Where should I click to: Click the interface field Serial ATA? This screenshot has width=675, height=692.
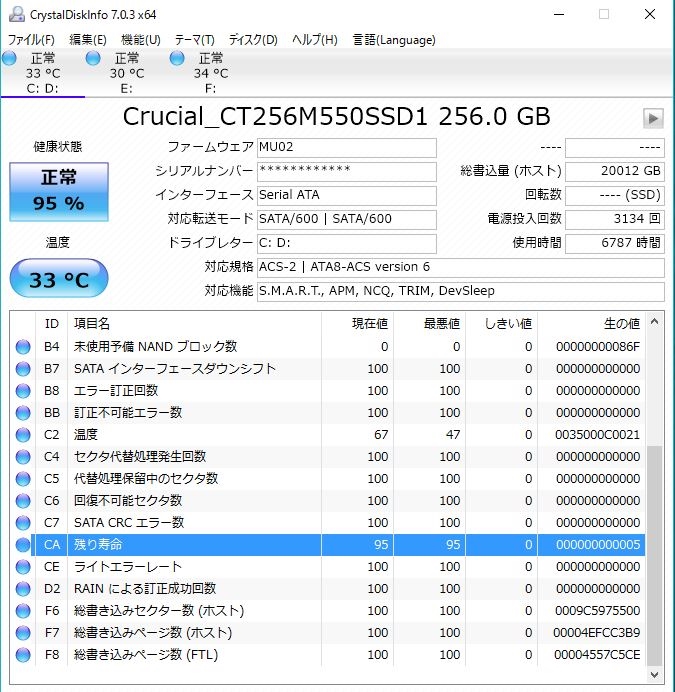pyautogui.click(x=347, y=196)
